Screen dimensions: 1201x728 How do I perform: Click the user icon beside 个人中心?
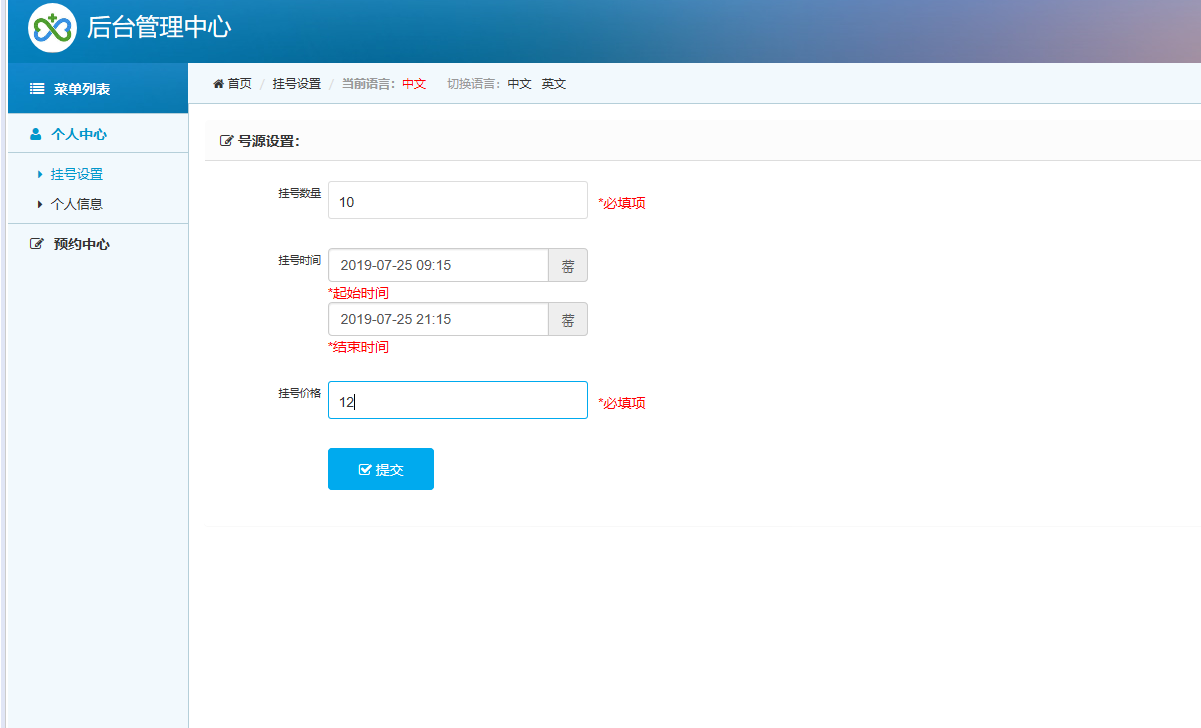tap(36, 134)
